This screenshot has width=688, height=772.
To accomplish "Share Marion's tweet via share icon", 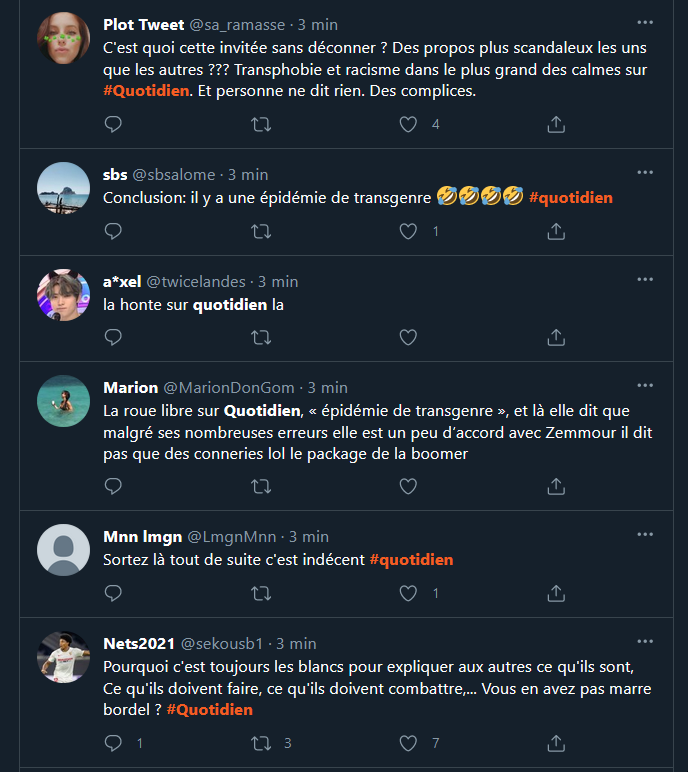I will coord(556,486).
